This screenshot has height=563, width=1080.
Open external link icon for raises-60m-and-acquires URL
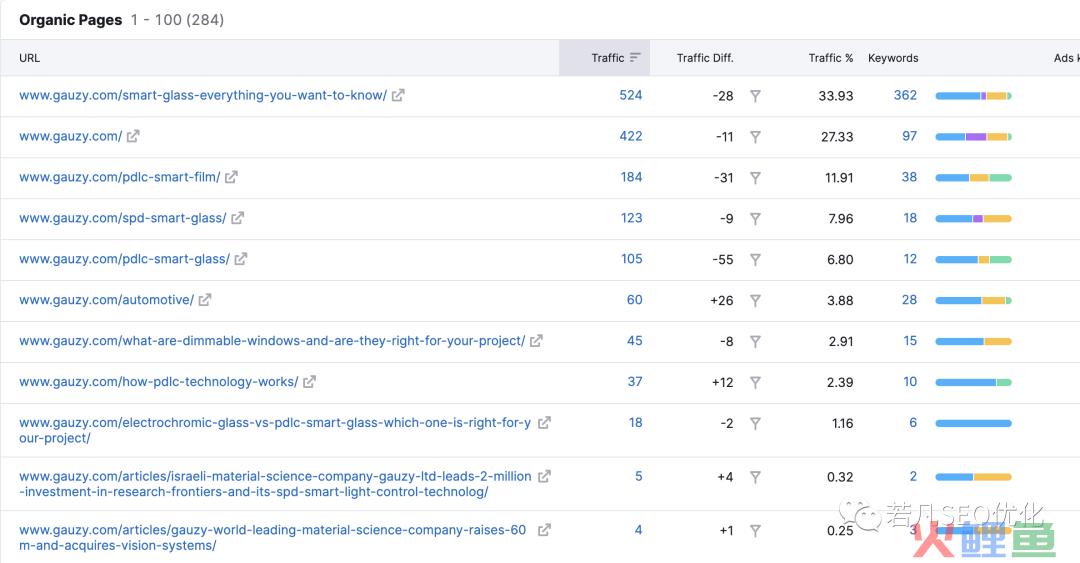tap(544, 530)
